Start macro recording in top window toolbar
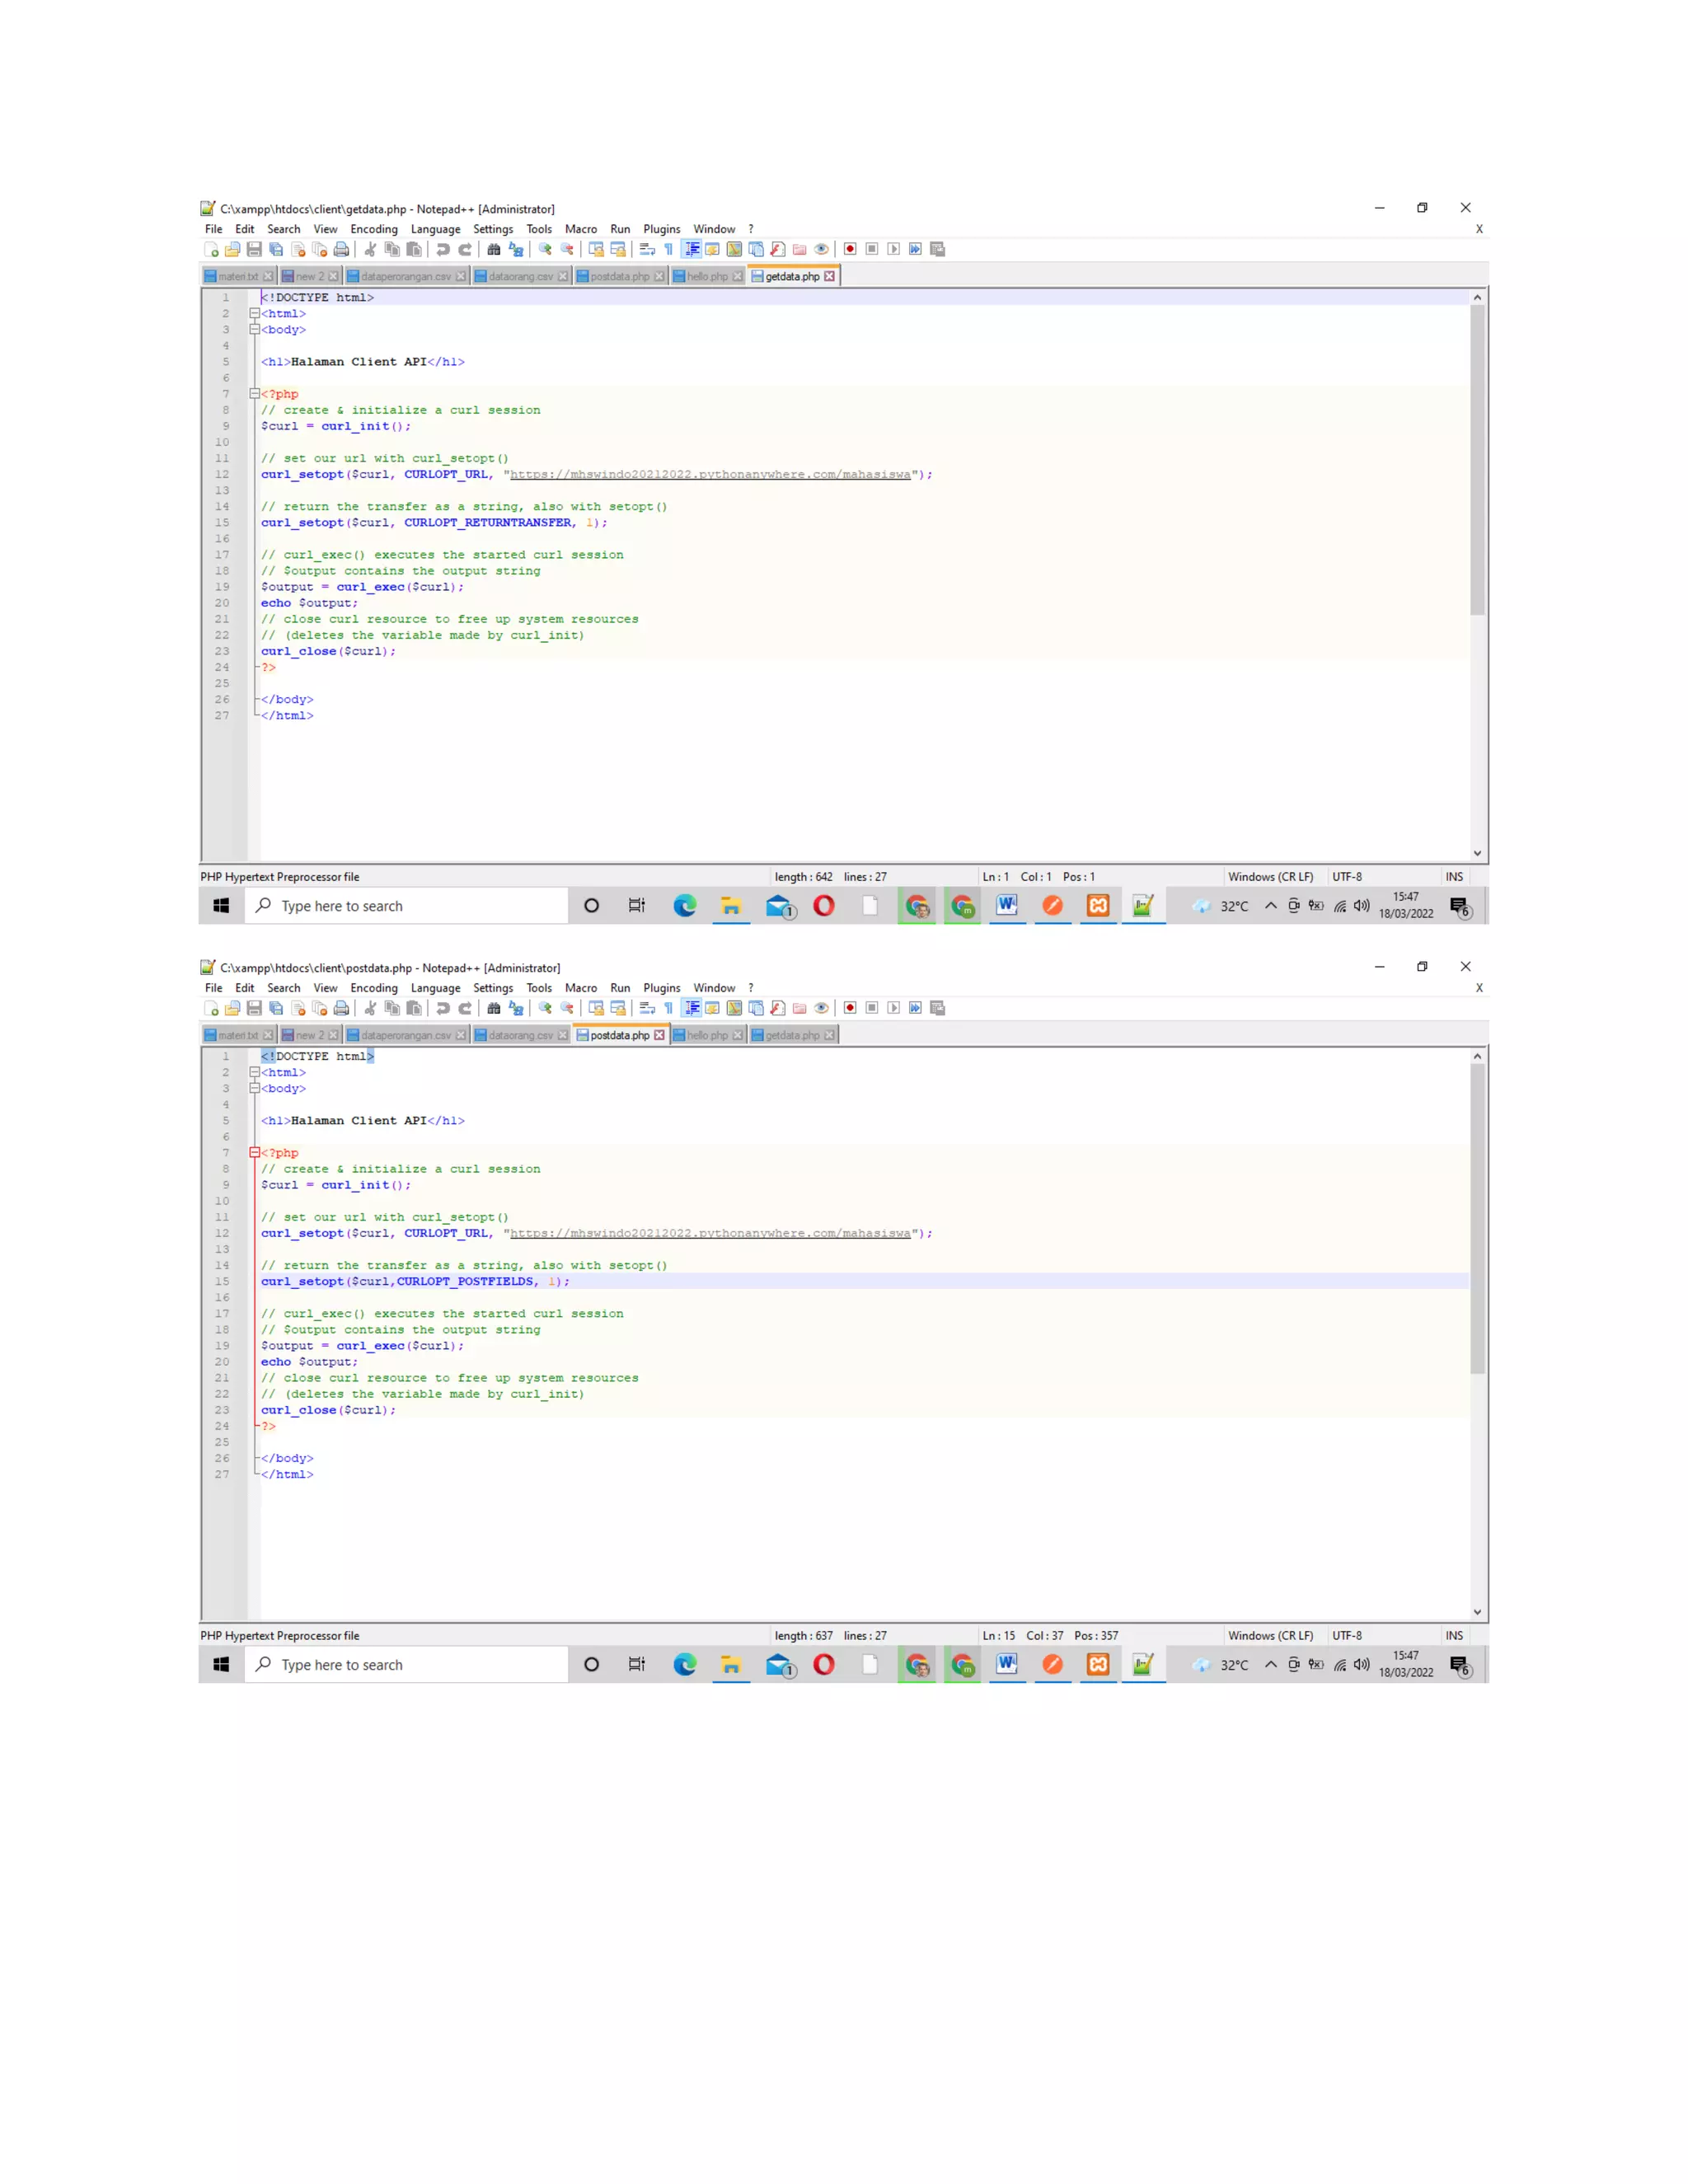The width and height of the screenshot is (1688, 2184). [x=850, y=249]
